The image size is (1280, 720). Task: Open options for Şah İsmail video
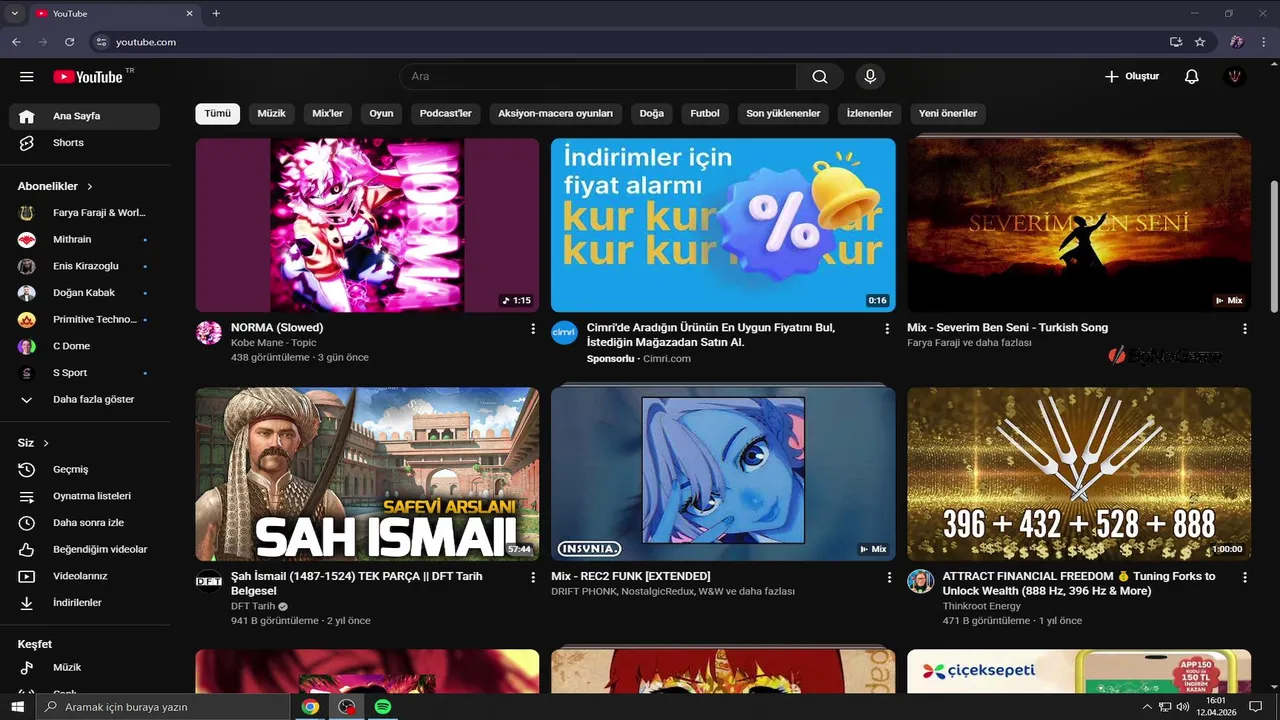[x=532, y=578]
